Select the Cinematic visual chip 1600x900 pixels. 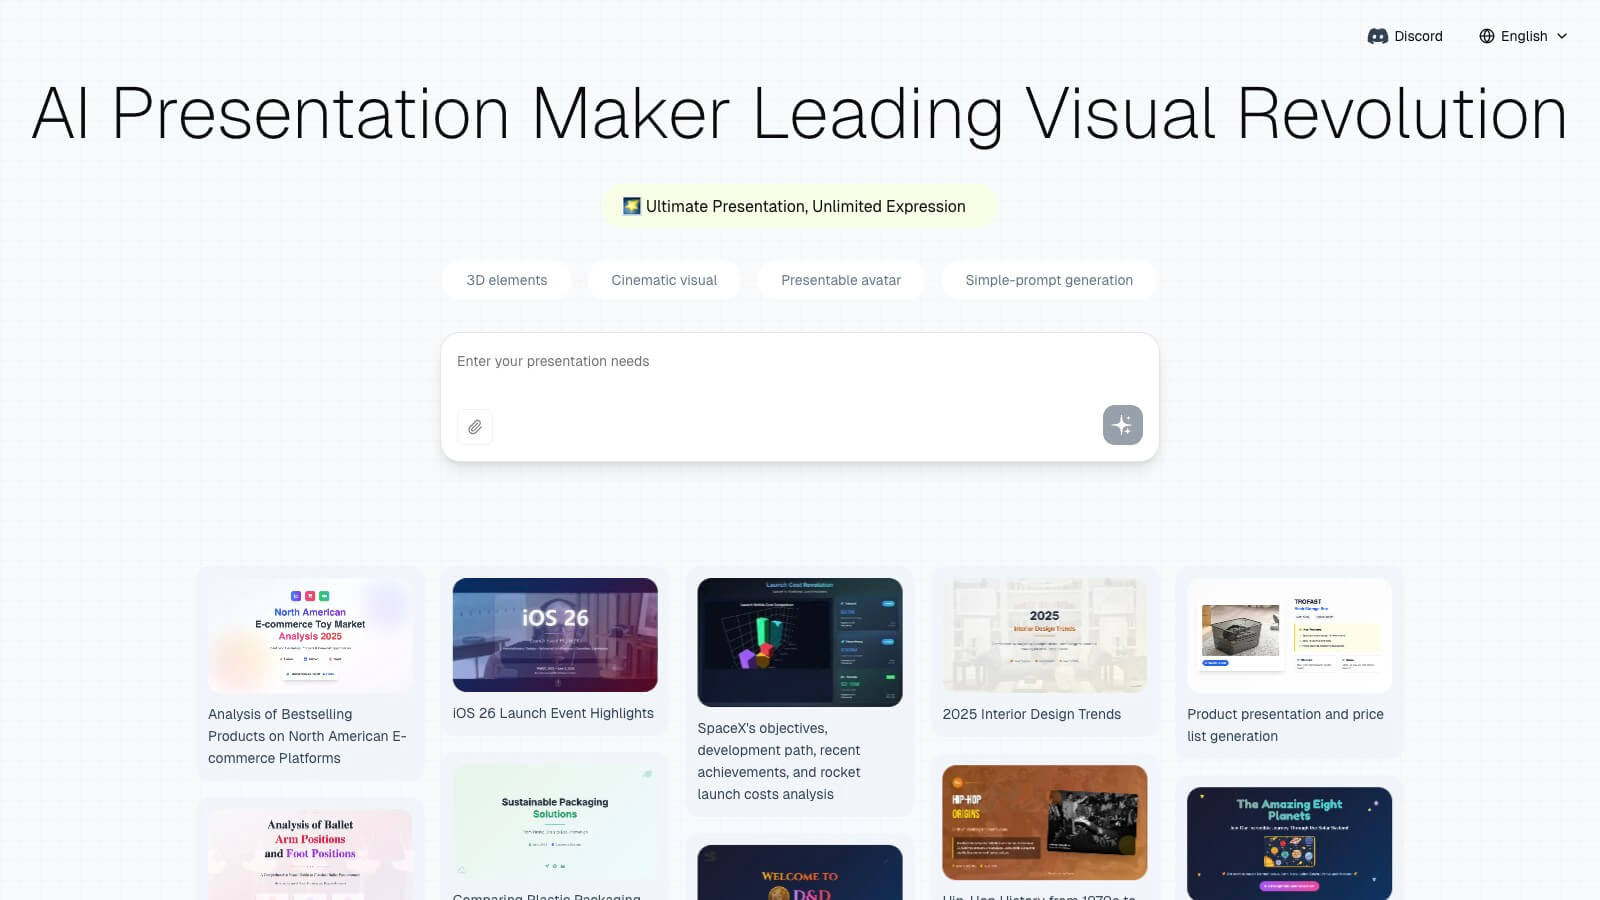coord(664,280)
